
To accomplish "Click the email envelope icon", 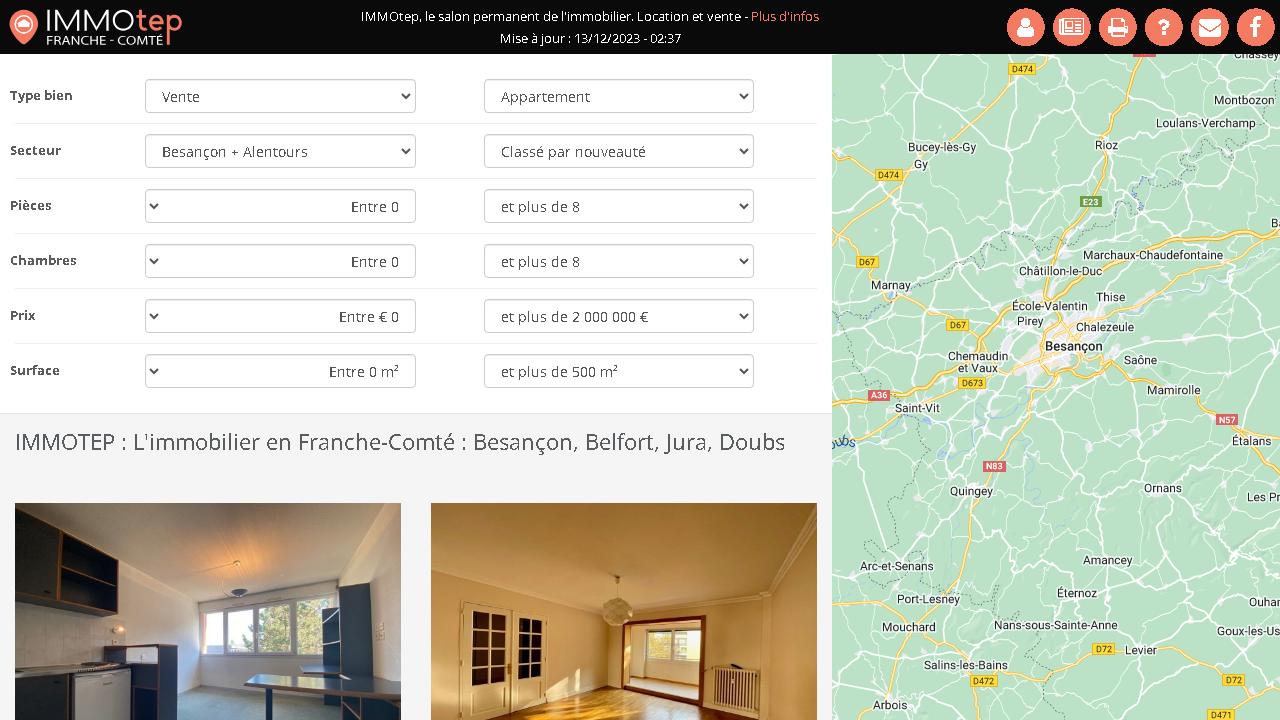I will pyautogui.click(x=1210, y=27).
